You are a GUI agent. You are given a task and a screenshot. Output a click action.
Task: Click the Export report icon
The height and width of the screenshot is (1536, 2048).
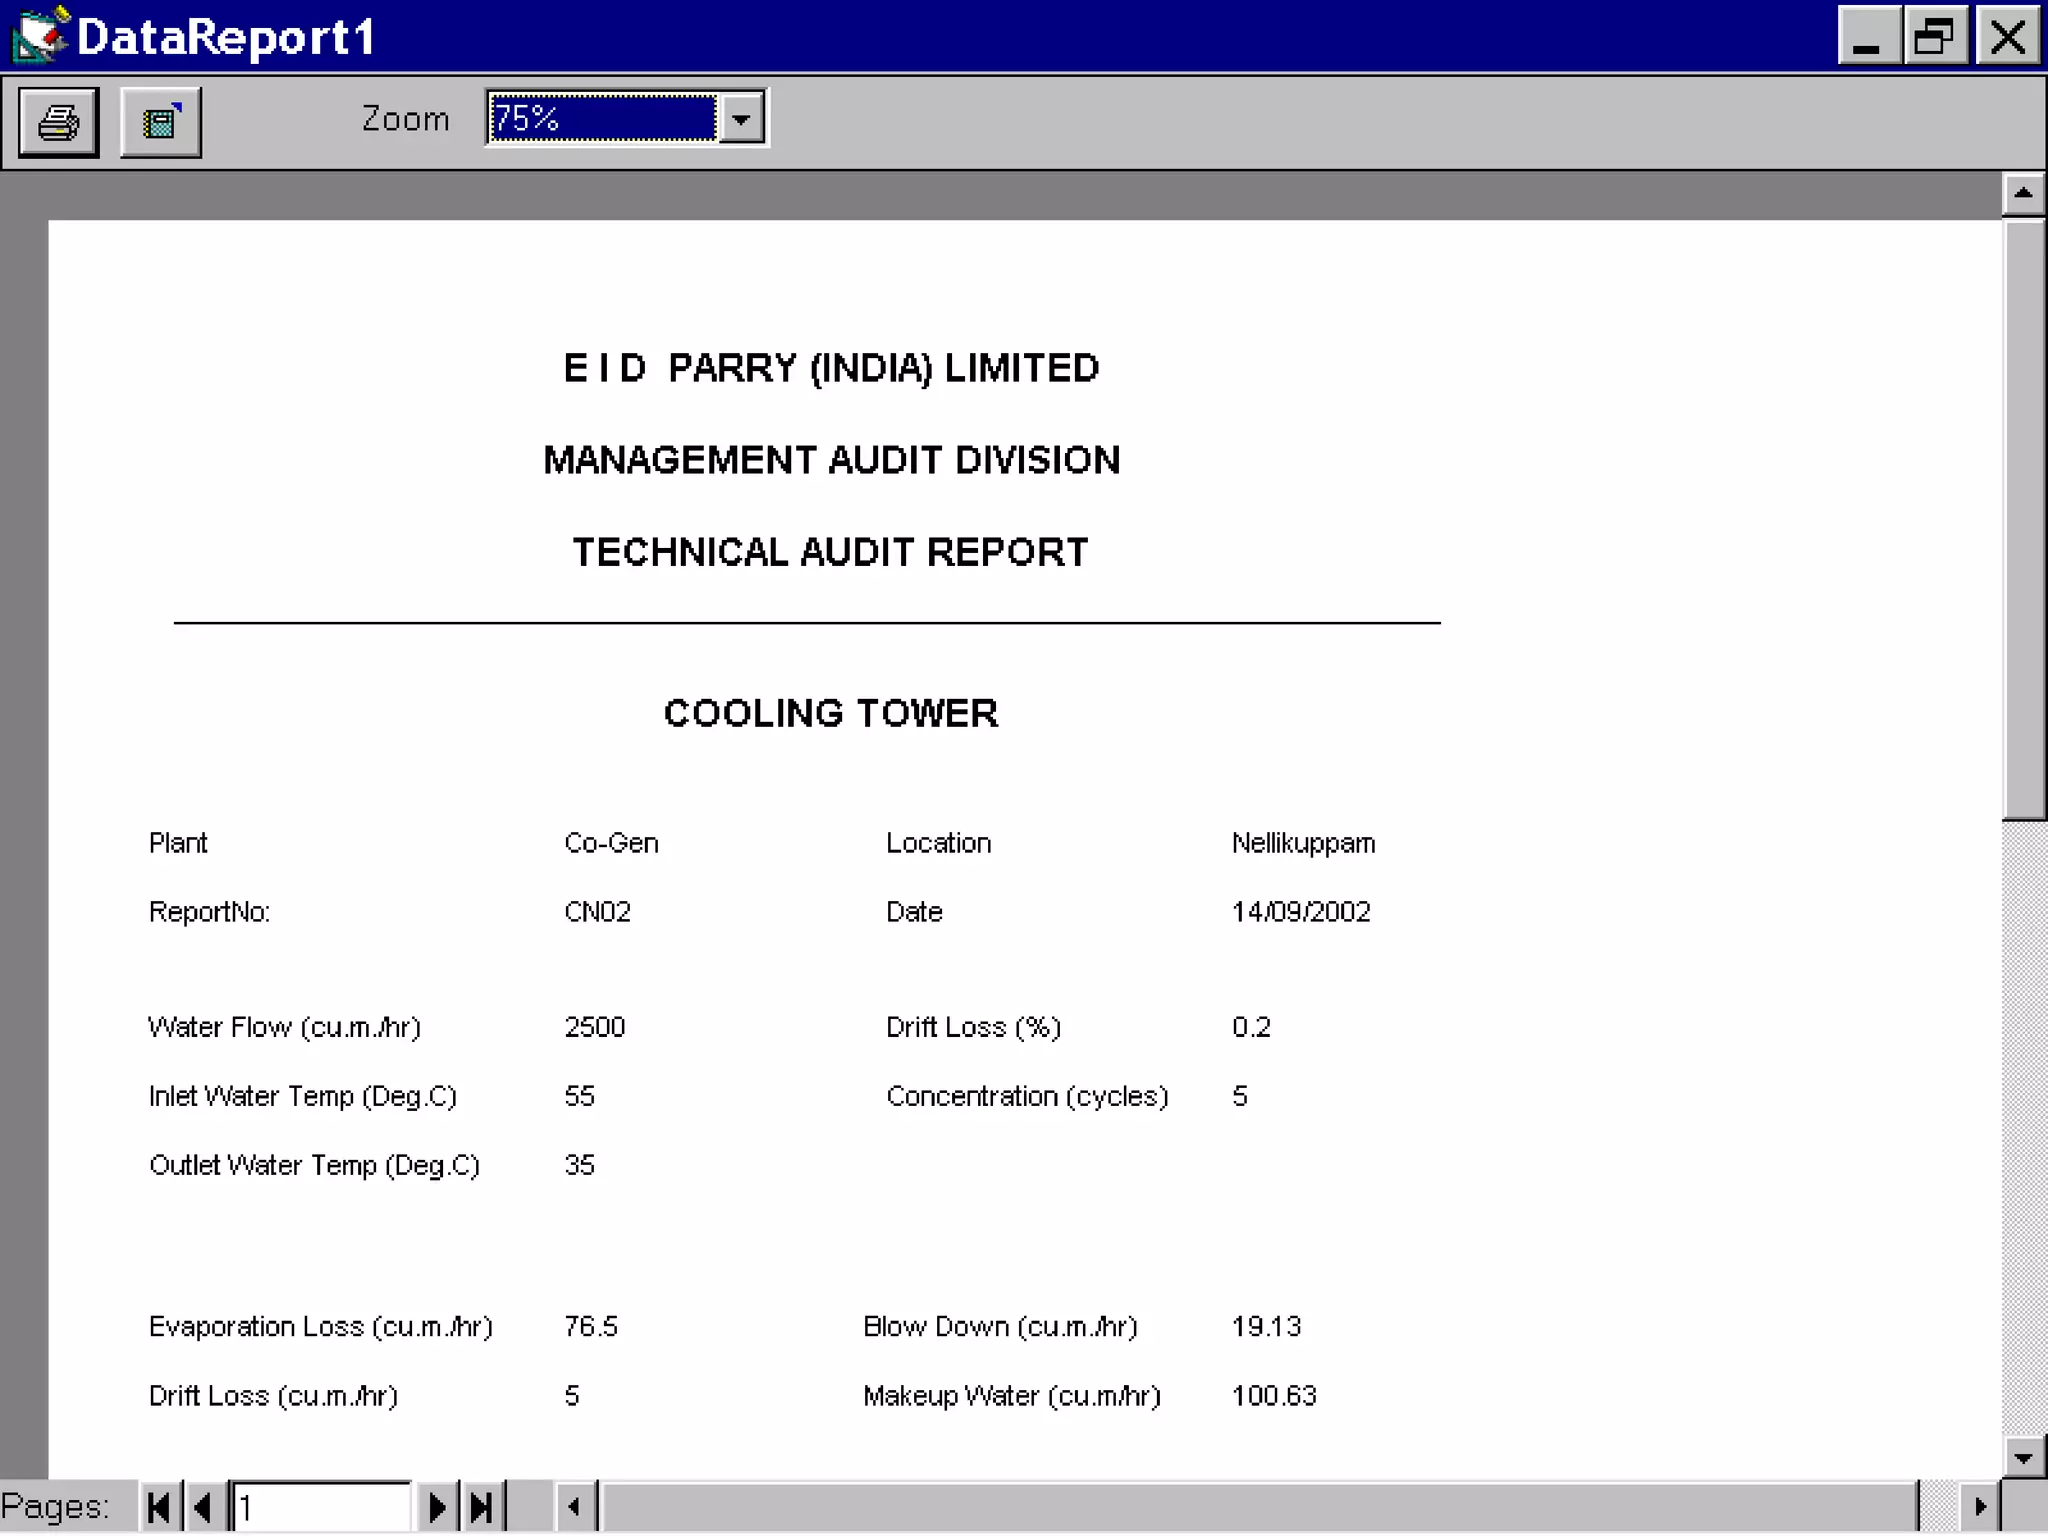coord(161,122)
